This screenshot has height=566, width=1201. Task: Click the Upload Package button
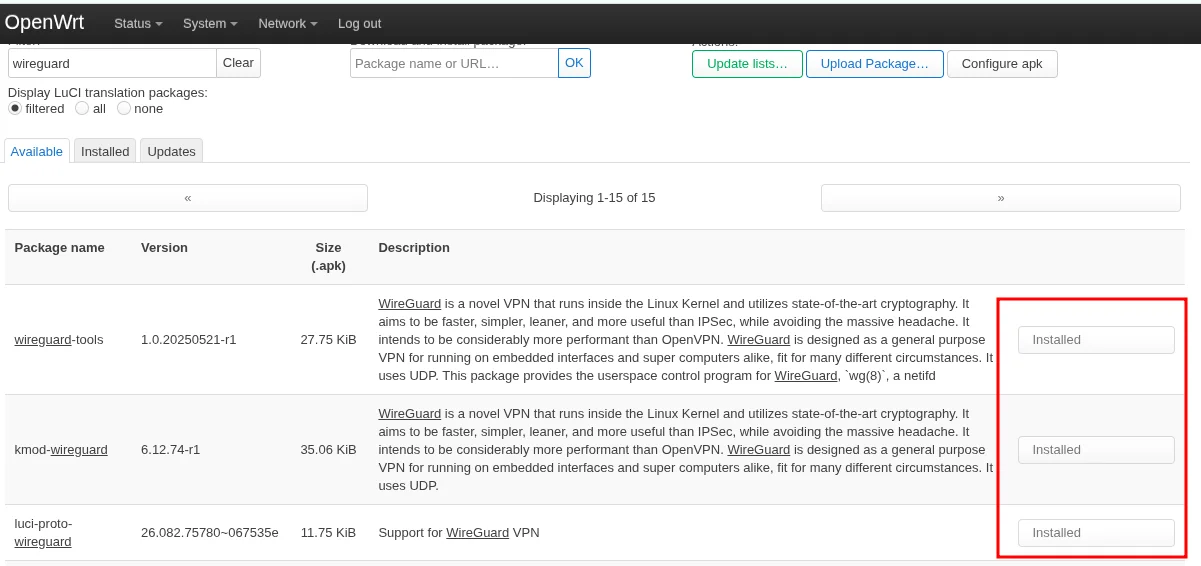(x=875, y=64)
